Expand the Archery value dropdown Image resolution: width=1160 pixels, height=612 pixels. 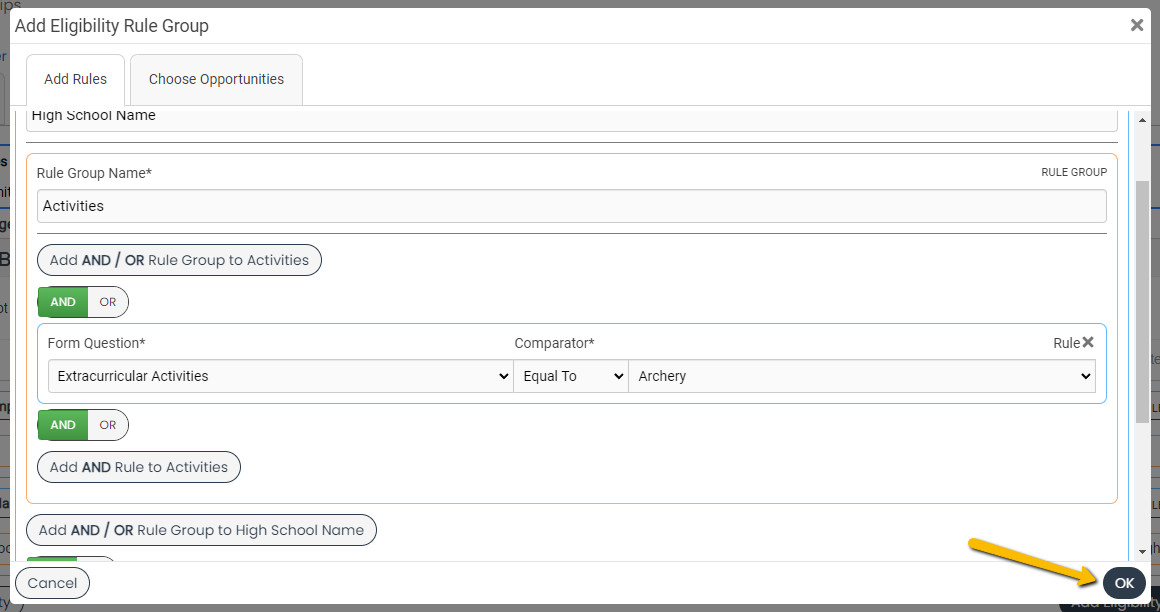point(861,377)
